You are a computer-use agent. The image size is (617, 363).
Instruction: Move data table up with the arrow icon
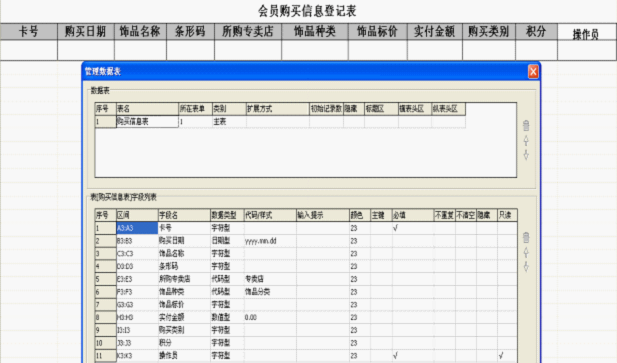point(526,141)
